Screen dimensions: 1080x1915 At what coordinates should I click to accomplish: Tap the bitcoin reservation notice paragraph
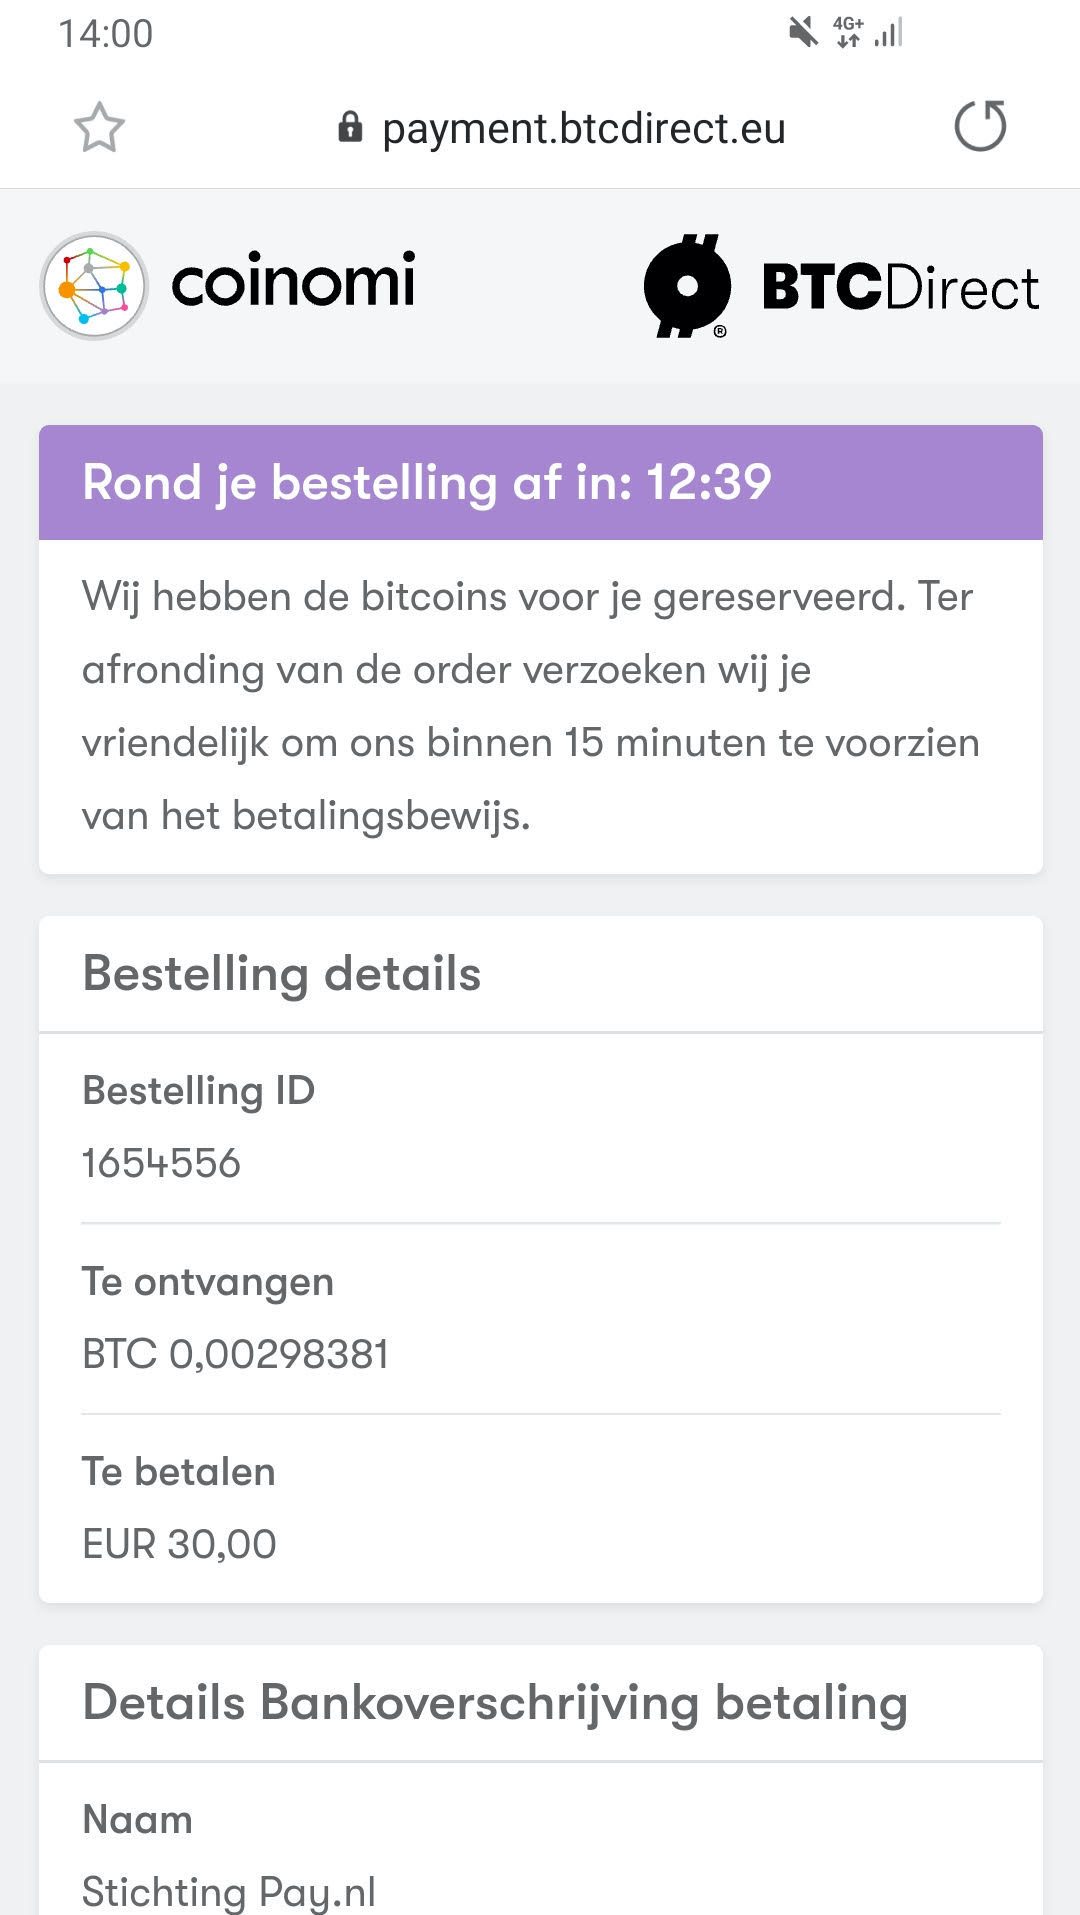click(x=530, y=706)
